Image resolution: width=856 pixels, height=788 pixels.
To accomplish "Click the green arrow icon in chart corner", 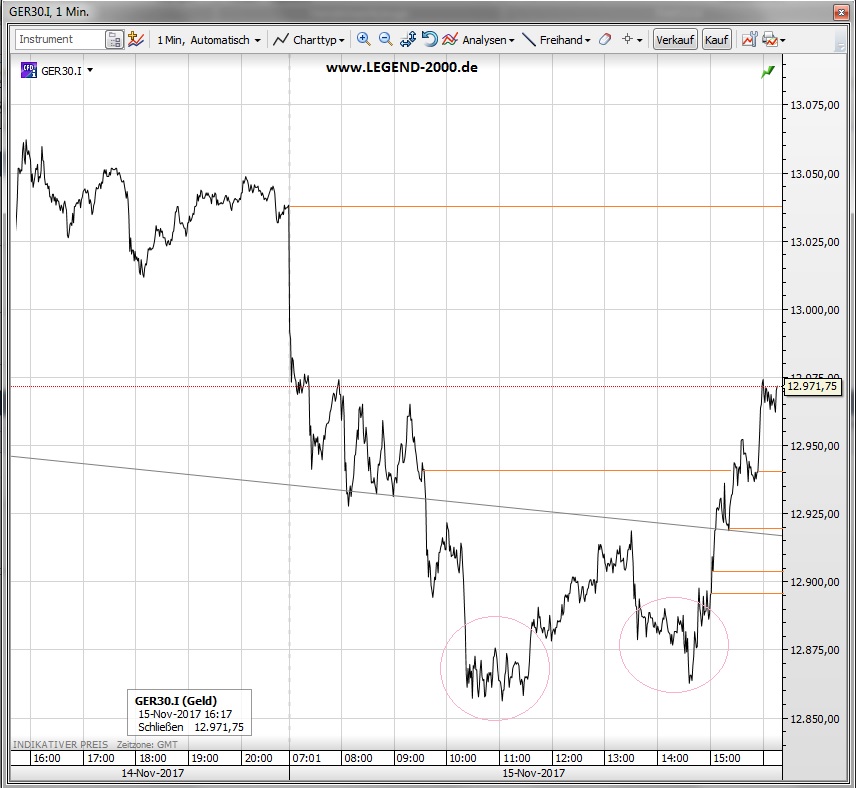I will (767, 72).
